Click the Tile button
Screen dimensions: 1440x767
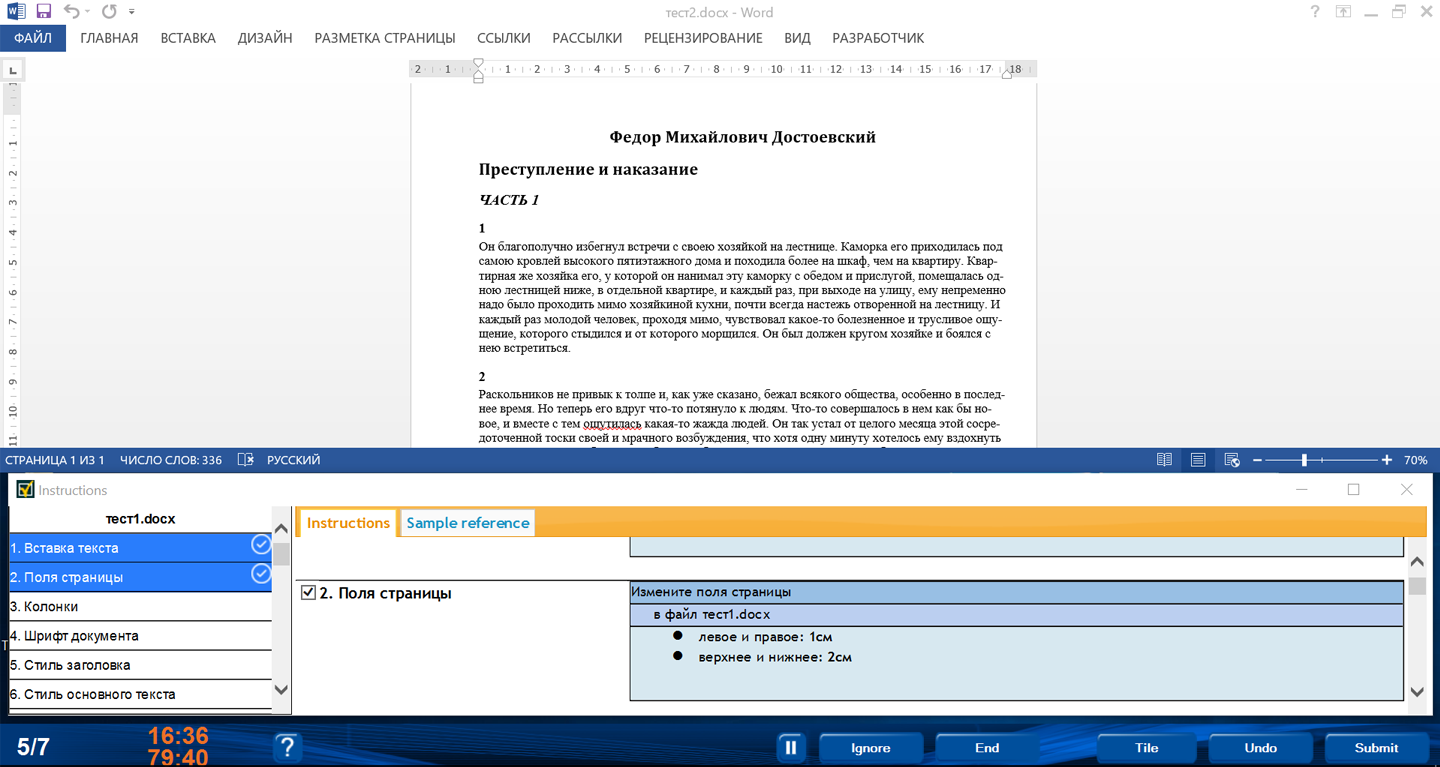point(1146,747)
